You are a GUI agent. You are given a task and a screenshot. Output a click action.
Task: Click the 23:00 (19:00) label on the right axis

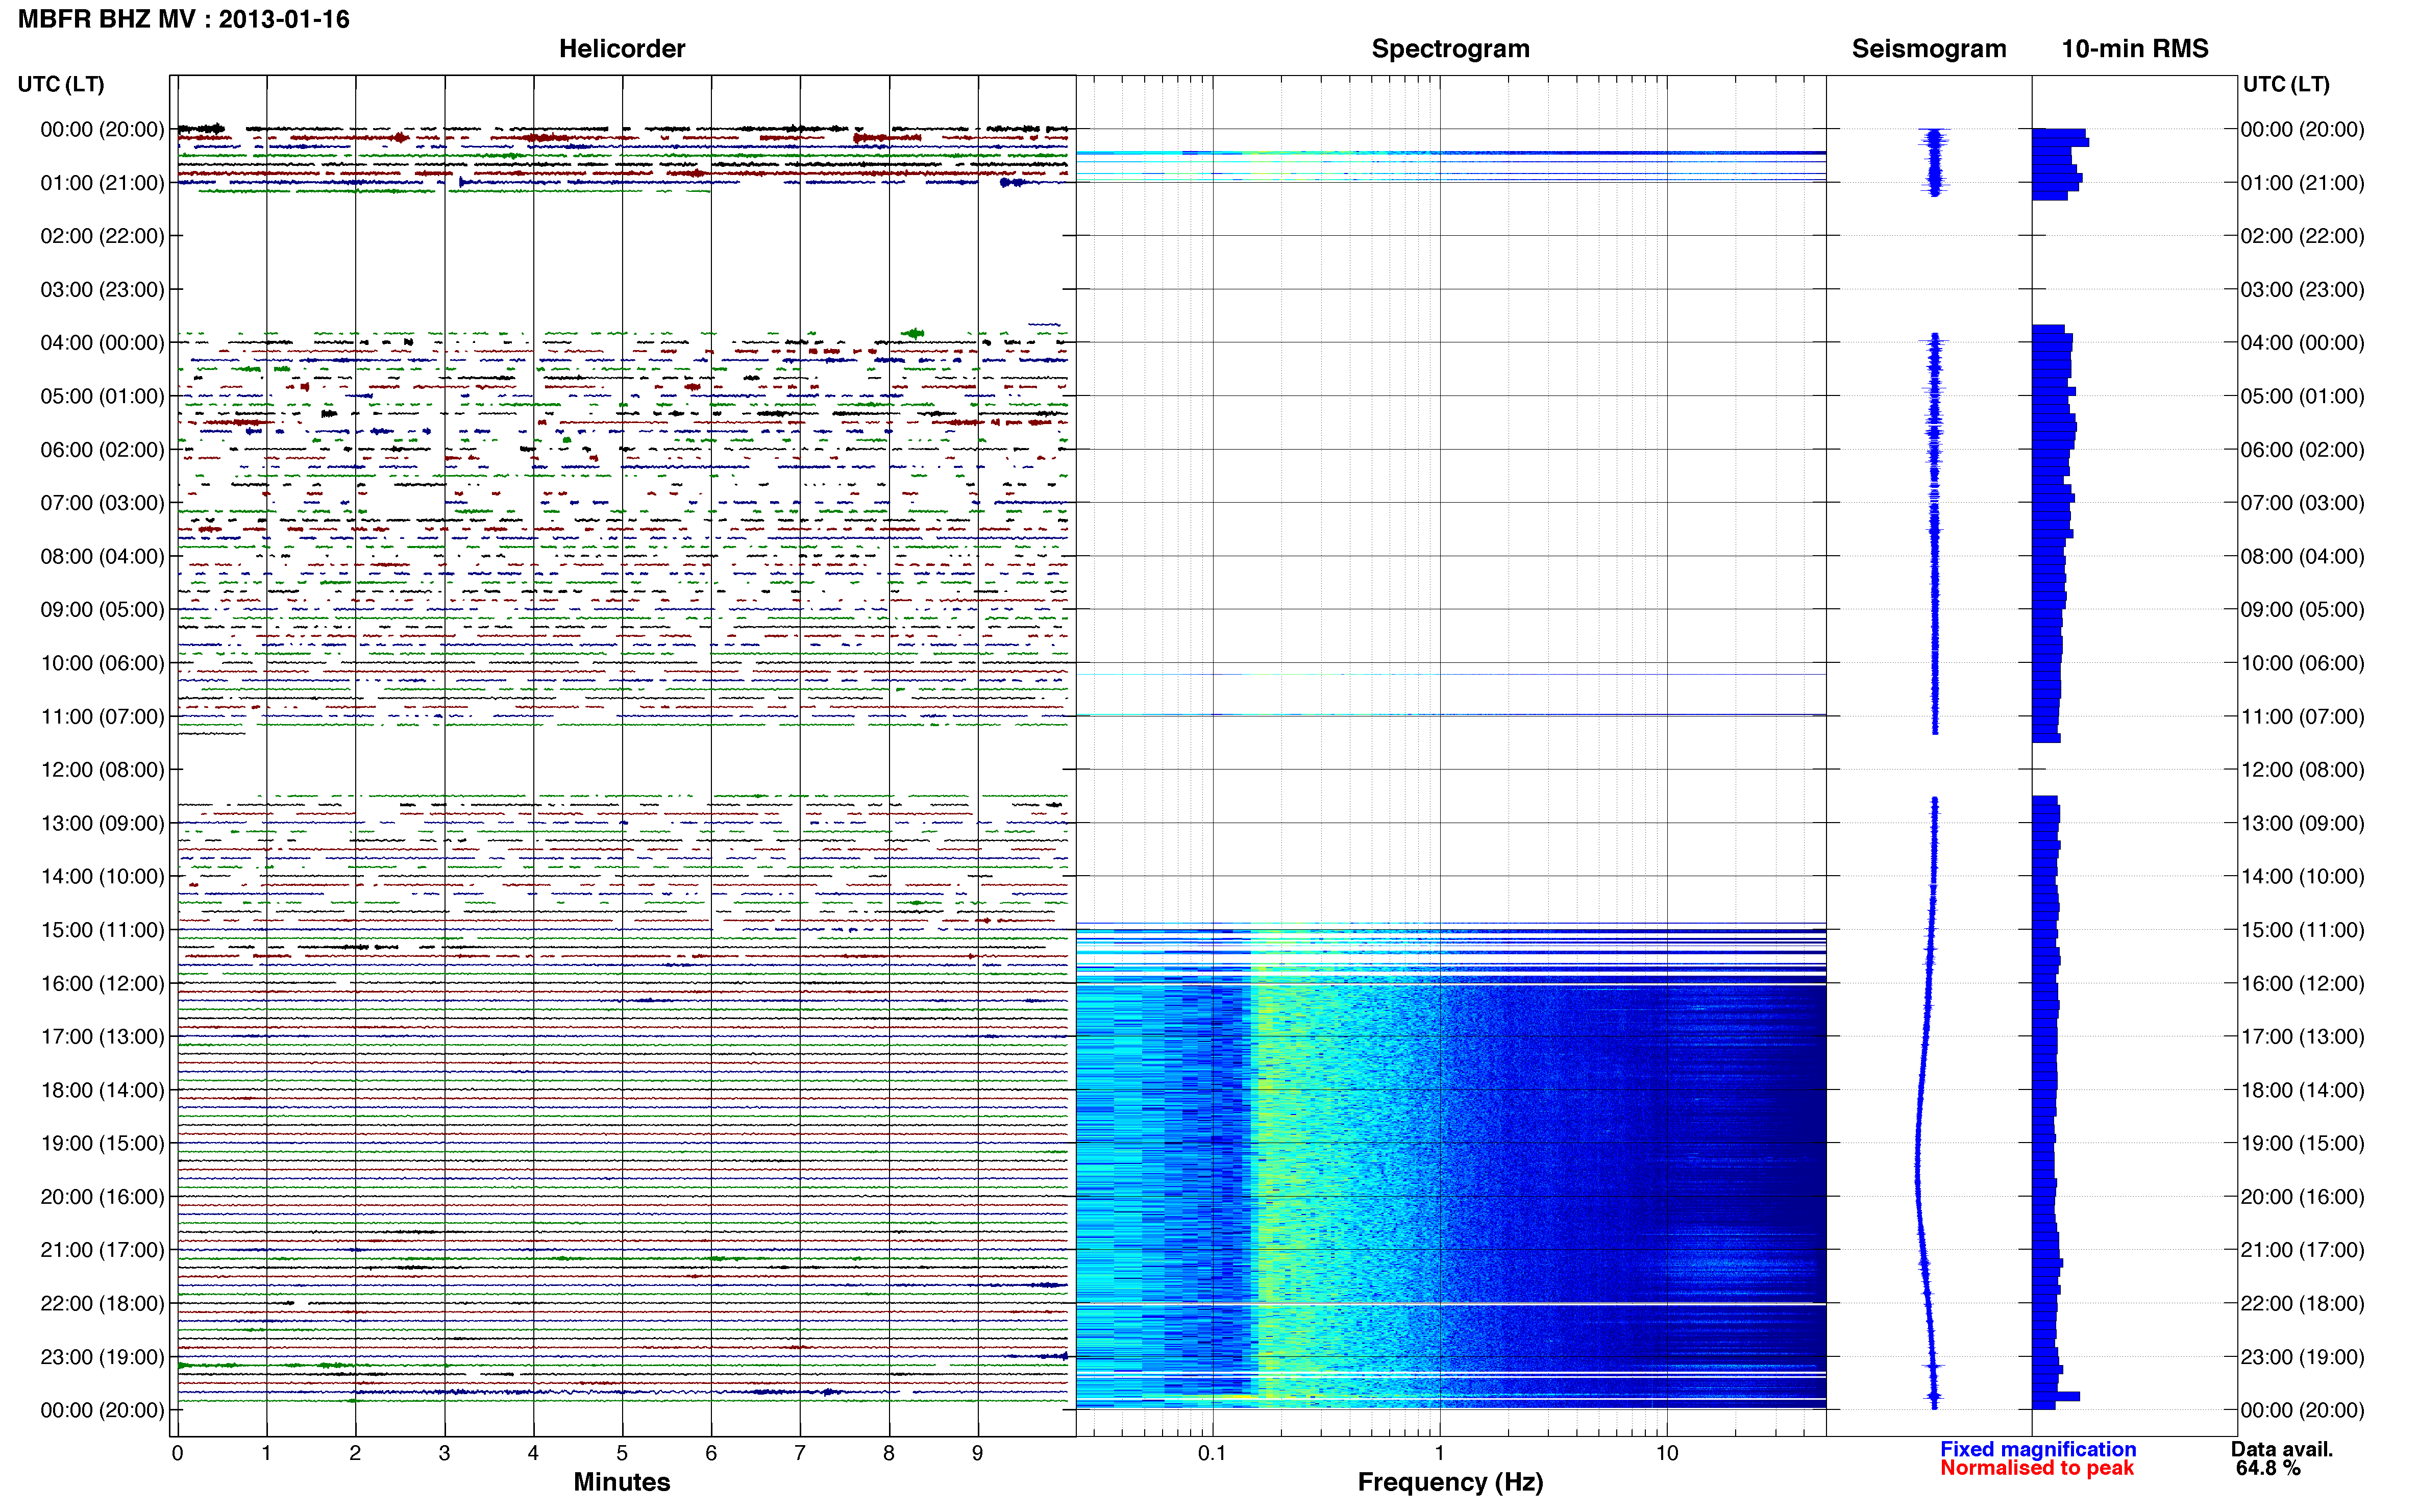pyautogui.click(x=2302, y=1357)
